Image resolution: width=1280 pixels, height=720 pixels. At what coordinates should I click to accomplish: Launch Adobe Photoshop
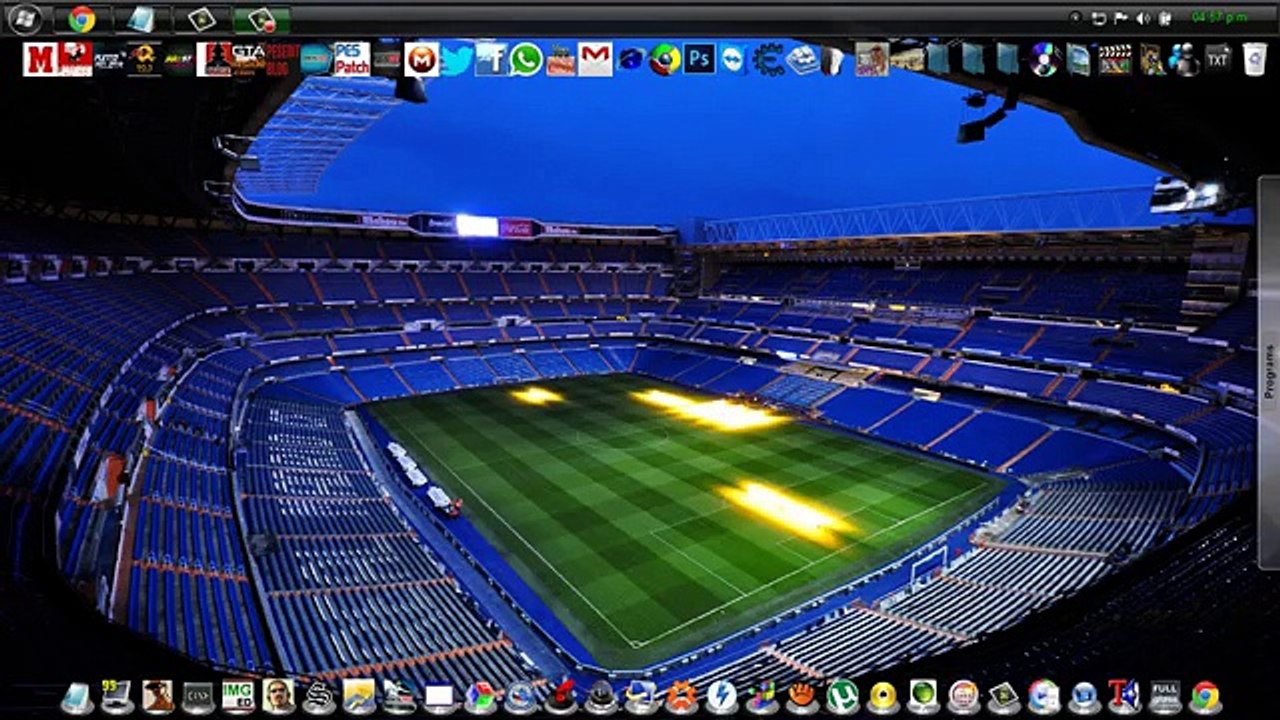point(699,59)
